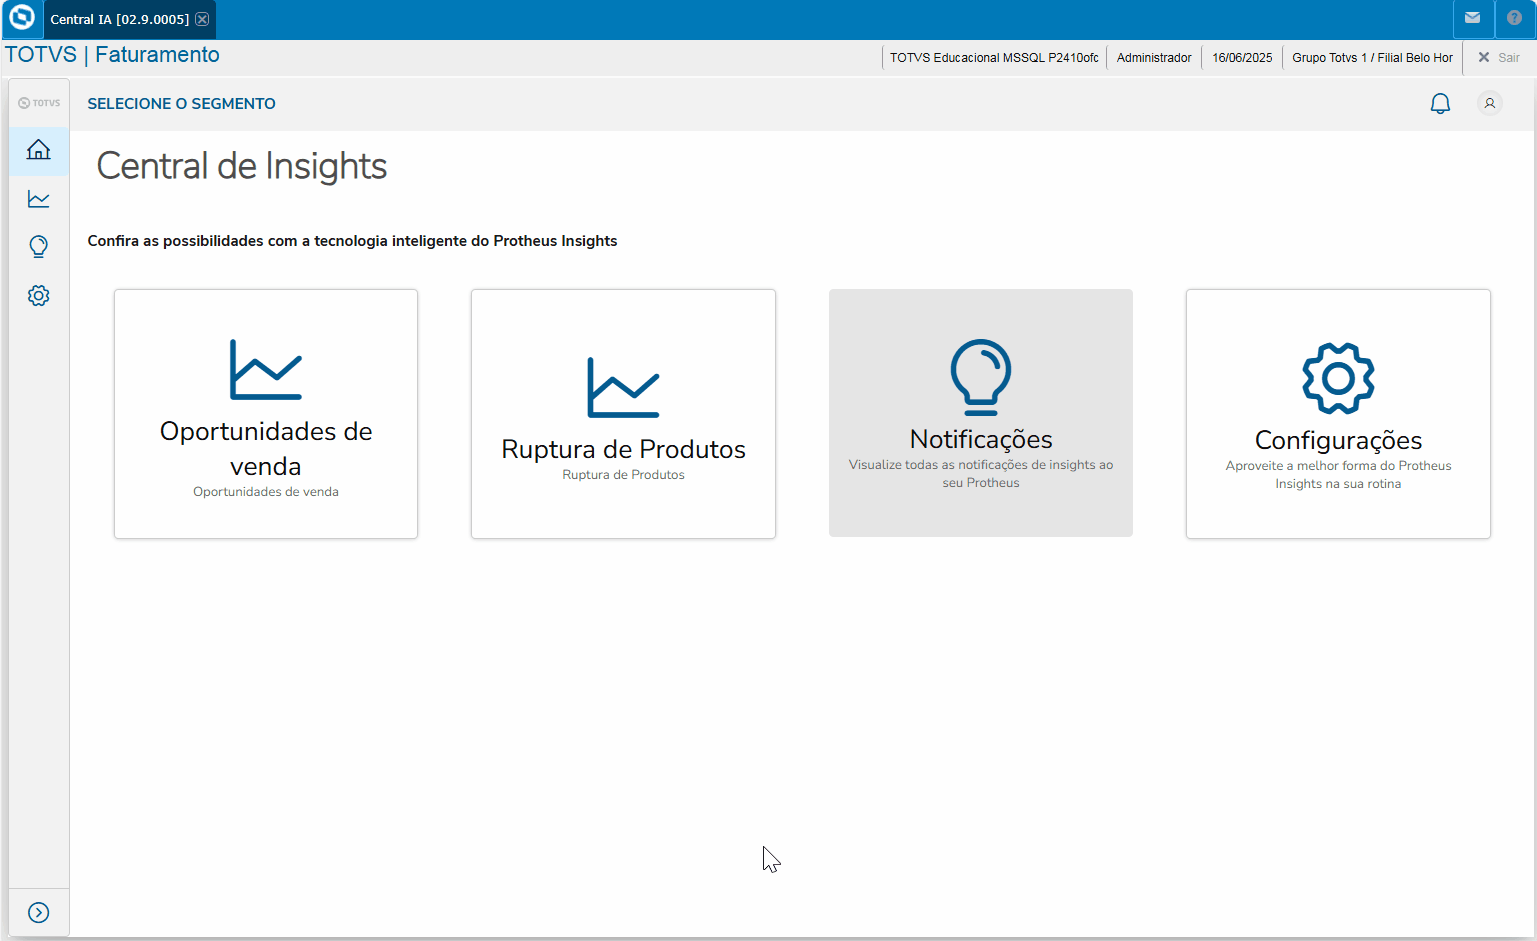The width and height of the screenshot is (1537, 941).
Task: Click the chart icon on Ruptura de Produtos
Action: tap(623, 387)
